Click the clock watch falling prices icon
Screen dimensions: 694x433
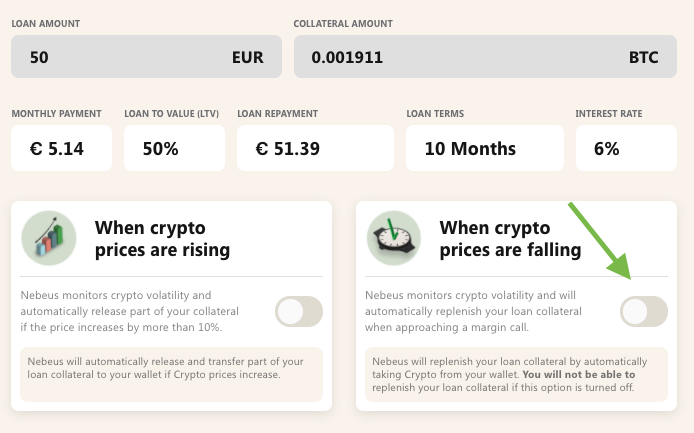coord(393,238)
